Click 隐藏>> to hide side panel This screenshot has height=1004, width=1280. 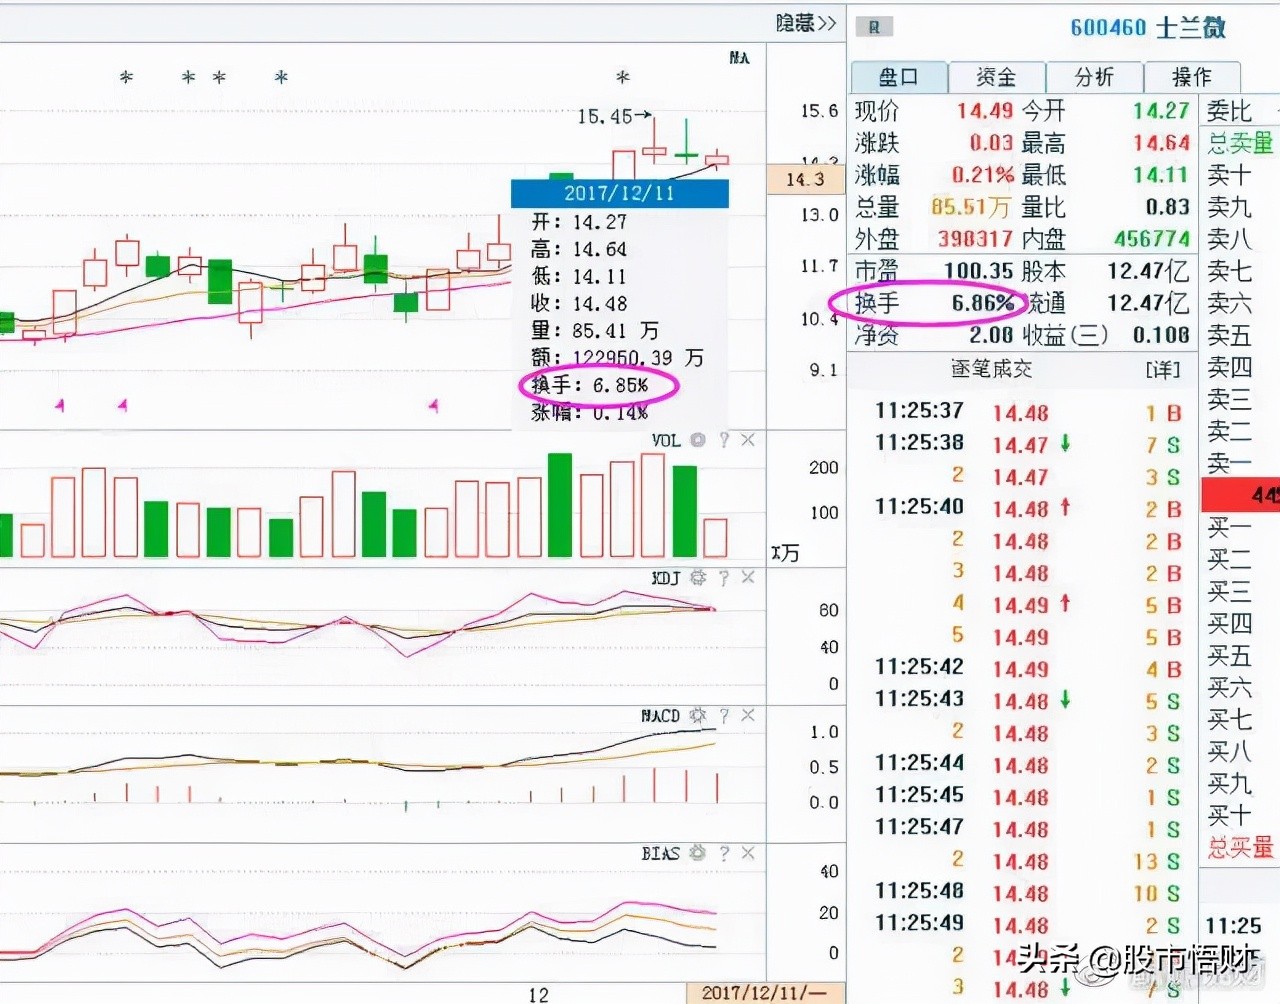806,23
